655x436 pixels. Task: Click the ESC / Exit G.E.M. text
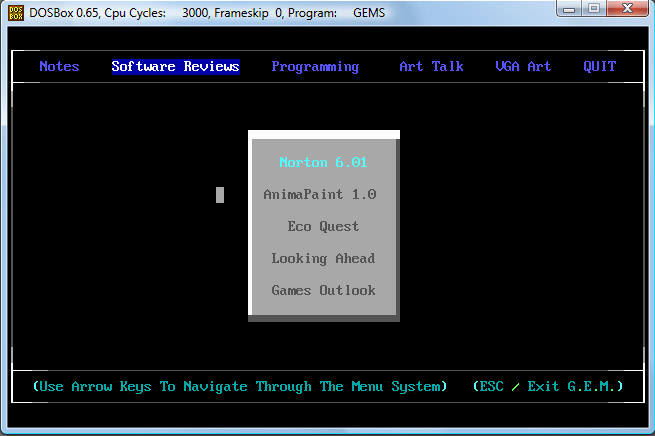547,386
